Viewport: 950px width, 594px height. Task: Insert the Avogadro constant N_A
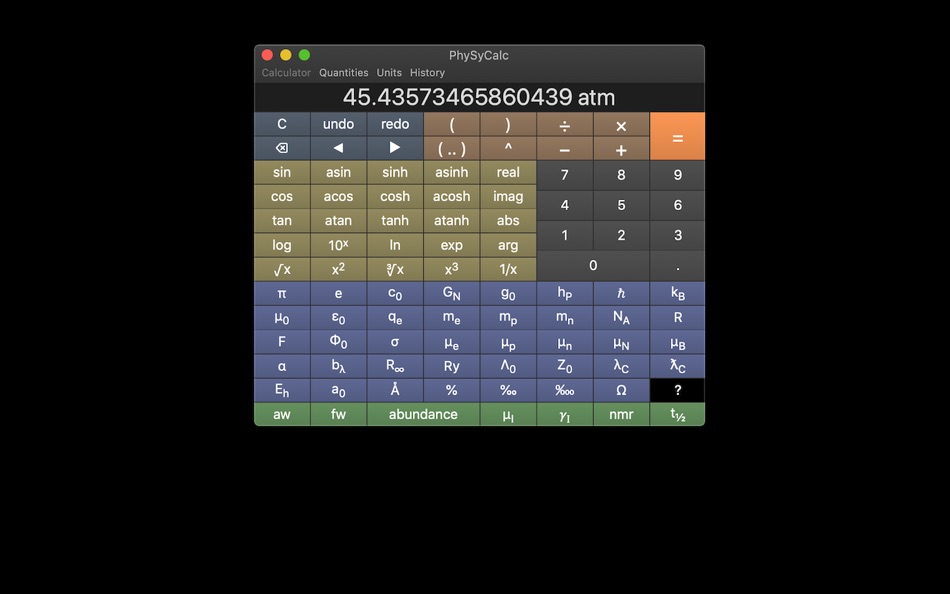pyautogui.click(x=621, y=318)
